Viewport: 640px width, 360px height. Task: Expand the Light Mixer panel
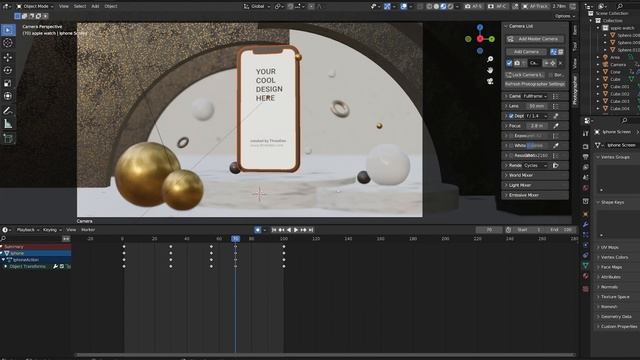(535, 185)
